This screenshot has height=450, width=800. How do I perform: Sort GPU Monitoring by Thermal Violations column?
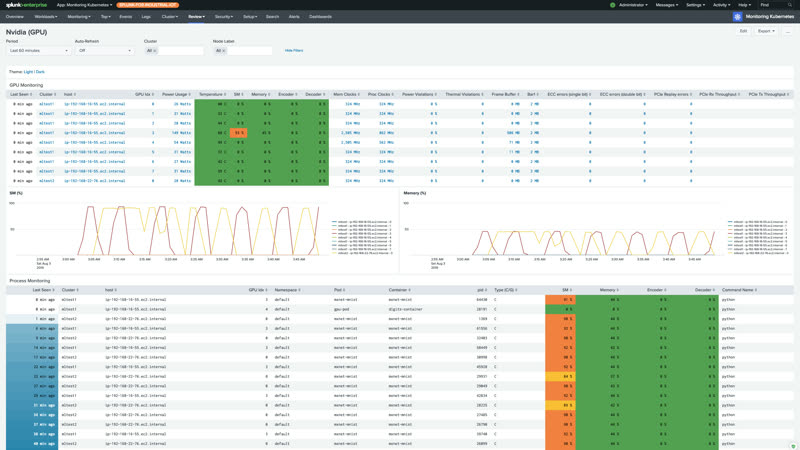(465, 94)
